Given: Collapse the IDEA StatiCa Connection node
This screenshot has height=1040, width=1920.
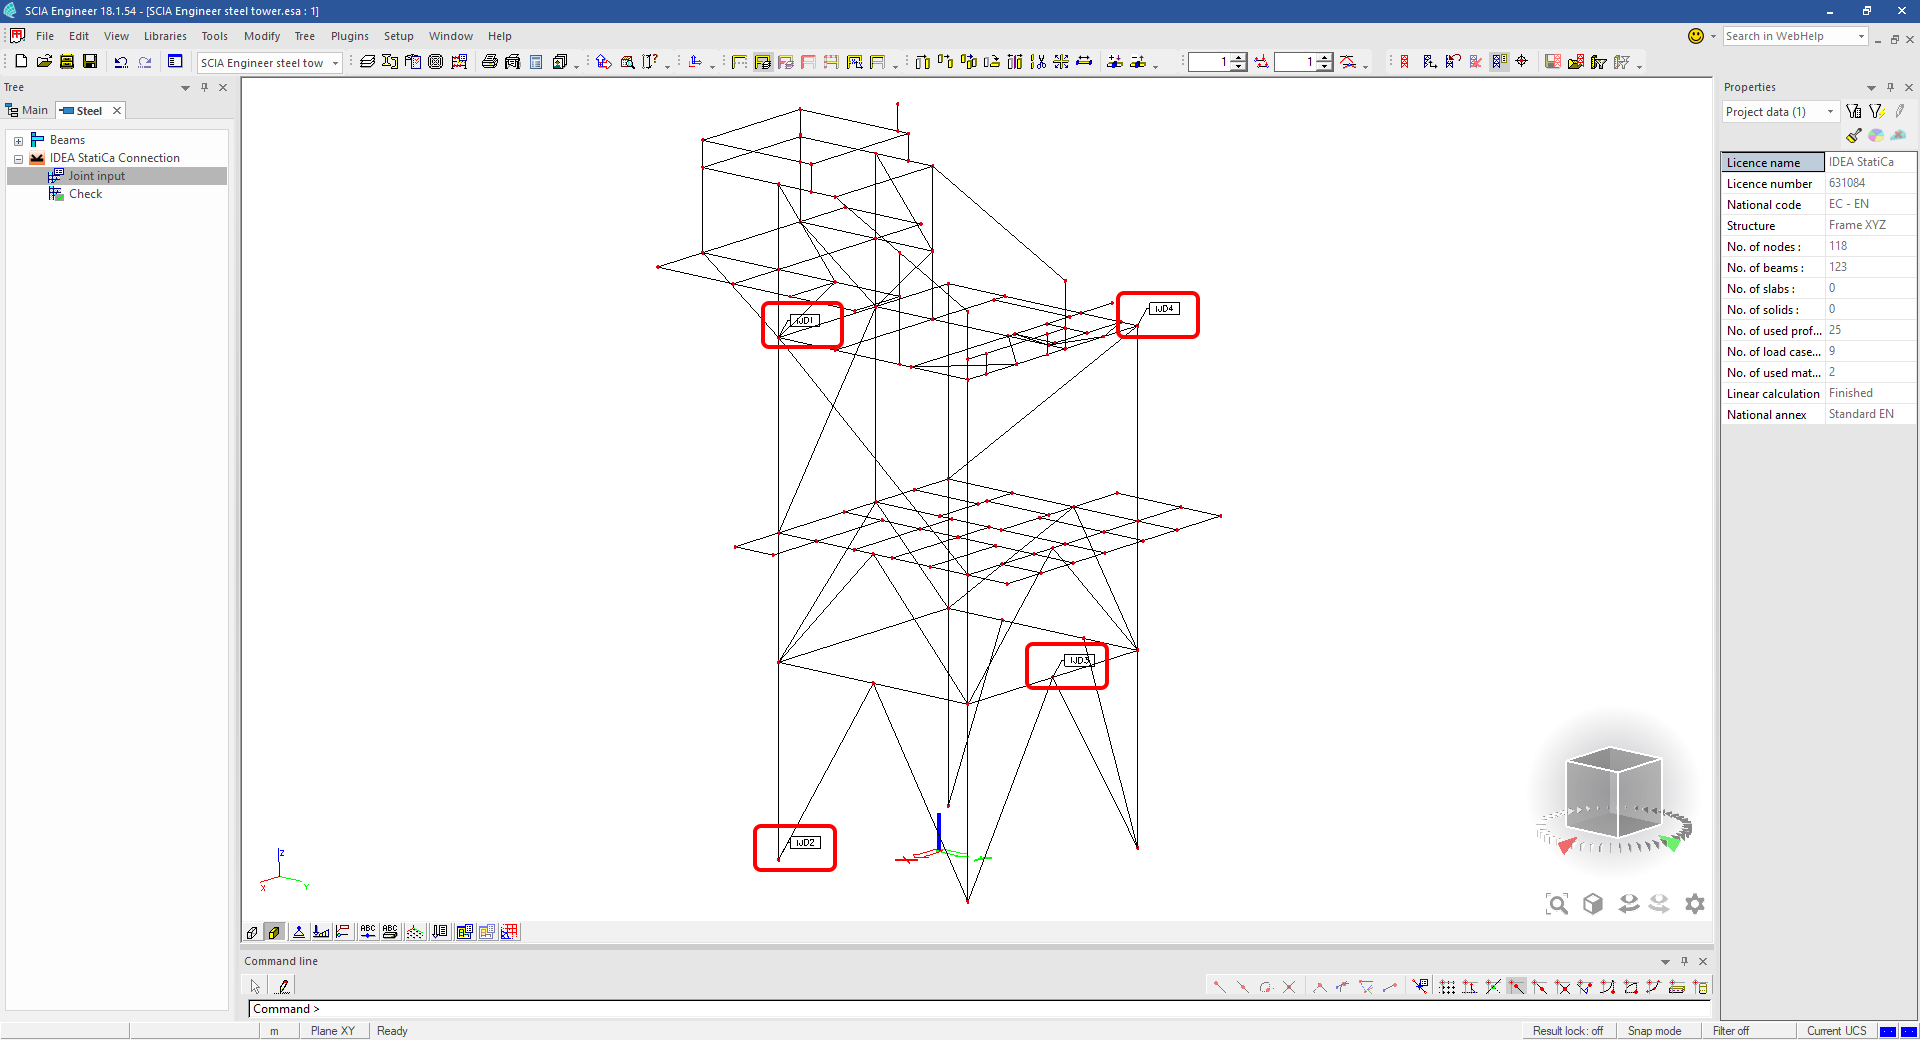Looking at the screenshot, I should tap(18, 159).
